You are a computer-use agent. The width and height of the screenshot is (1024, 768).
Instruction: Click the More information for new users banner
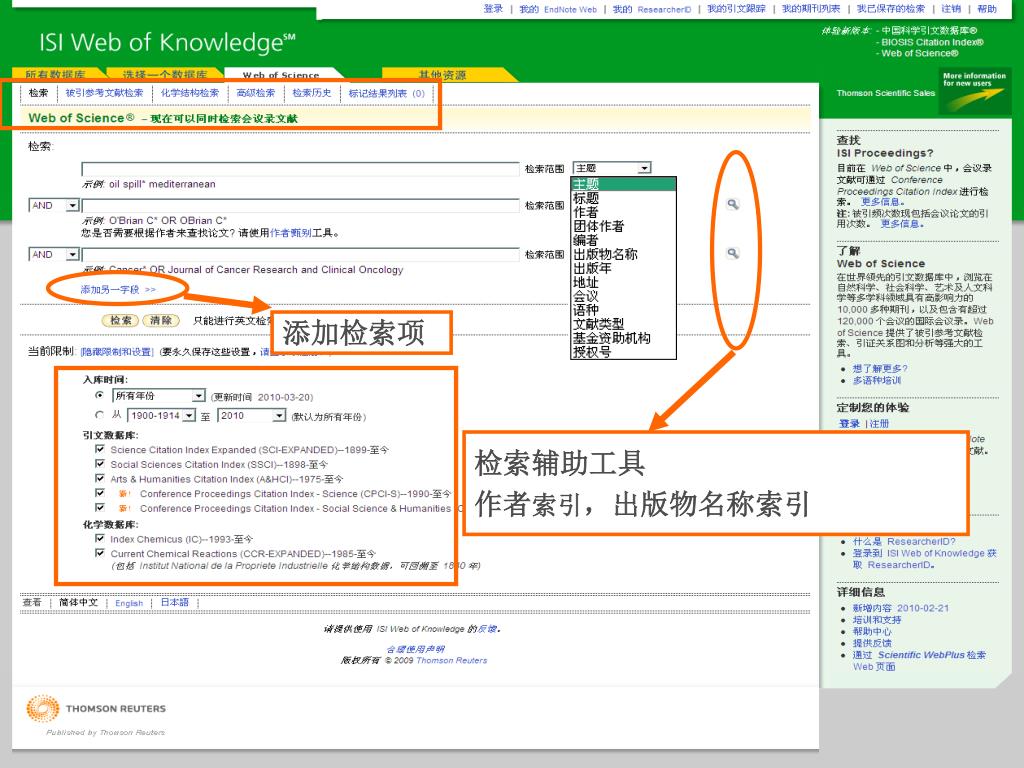[x=973, y=79]
